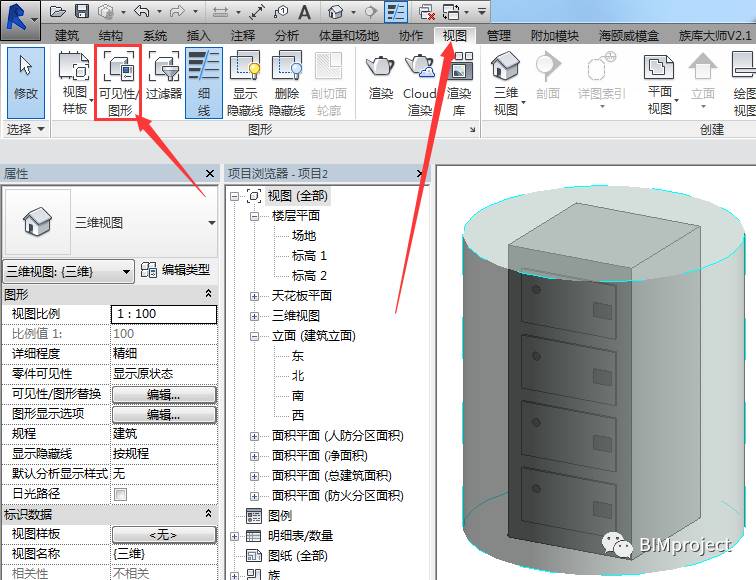Expand the Schedules (明细表/数量) node

pyautogui.click(x=234, y=536)
